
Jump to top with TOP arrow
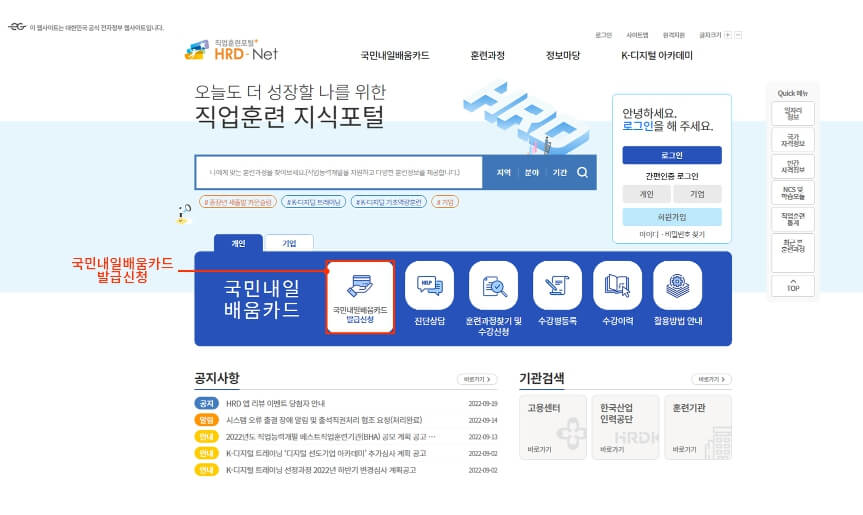[x=793, y=286]
